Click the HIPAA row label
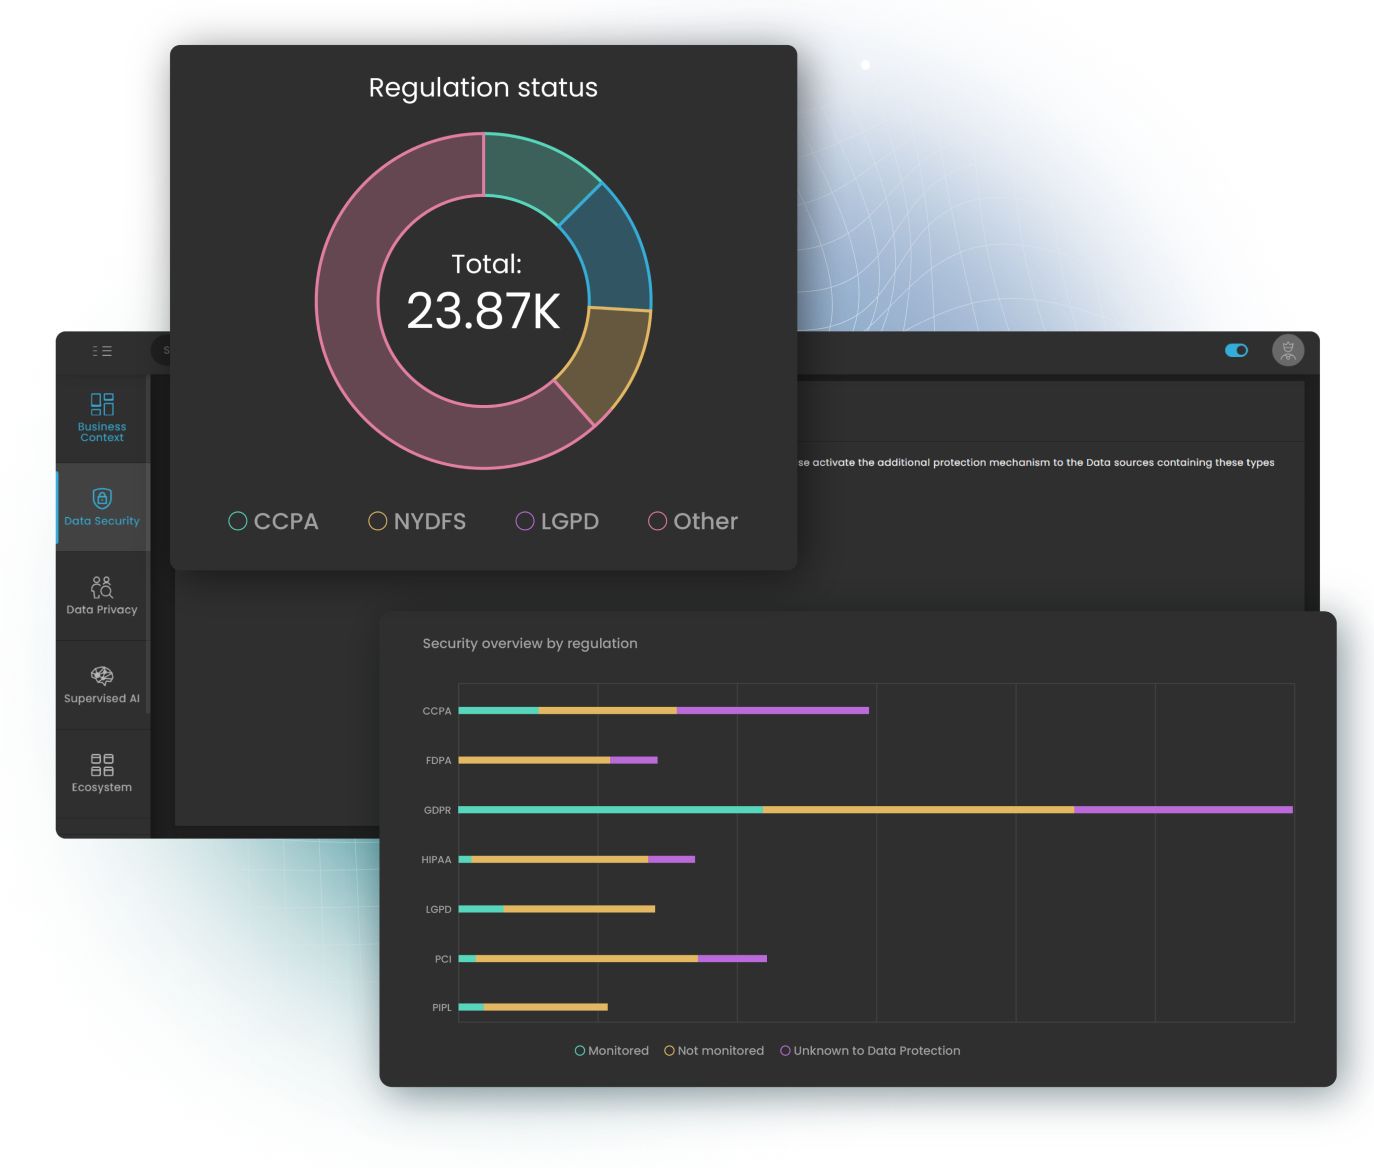 click(x=436, y=860)
